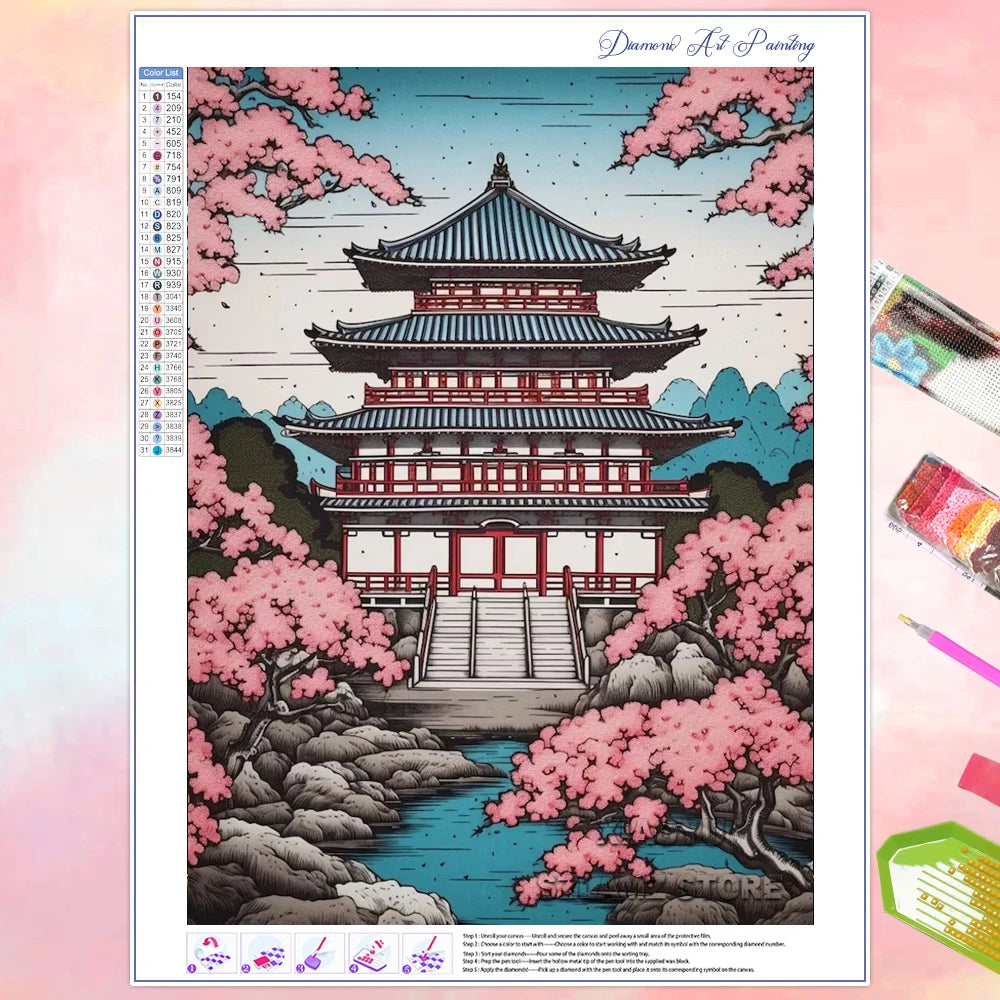Click the Diamond Art Painting title
The width and height of the screenshot is (1000, 1000).
706,45
